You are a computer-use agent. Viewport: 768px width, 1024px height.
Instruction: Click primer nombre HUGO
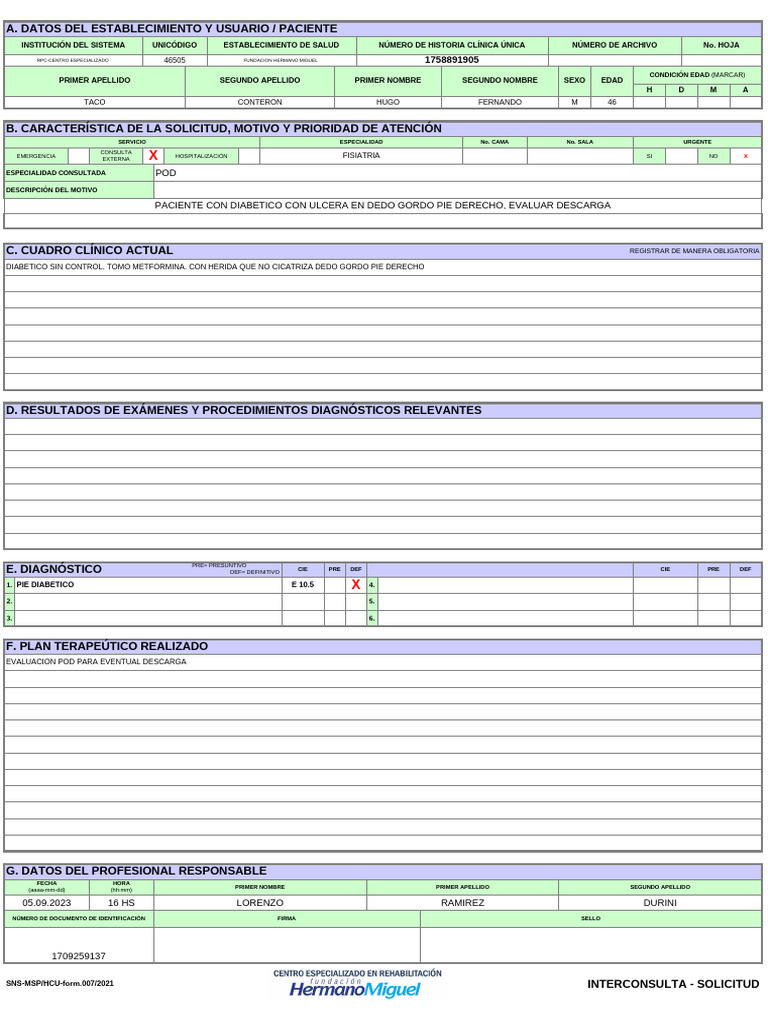pos(388,103)
